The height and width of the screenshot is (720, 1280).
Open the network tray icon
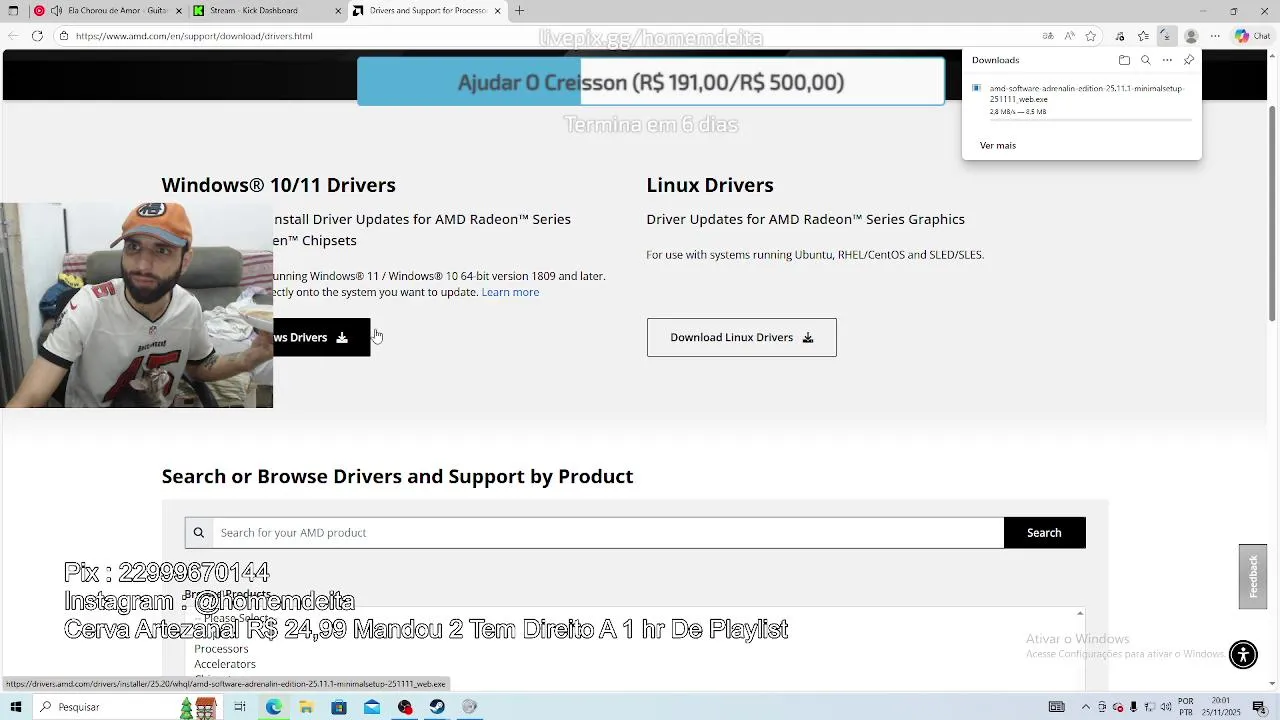coord(1150,707)
